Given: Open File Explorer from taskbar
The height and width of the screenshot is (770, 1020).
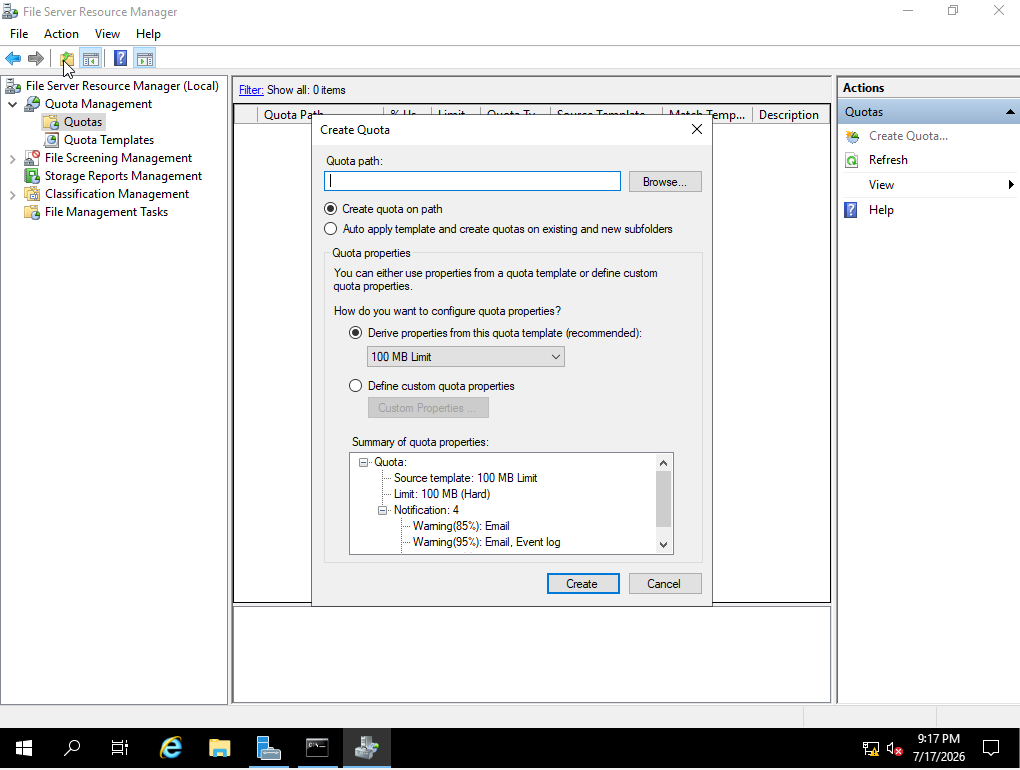Looking at the screenshot, I should click(x=219, y=749).
